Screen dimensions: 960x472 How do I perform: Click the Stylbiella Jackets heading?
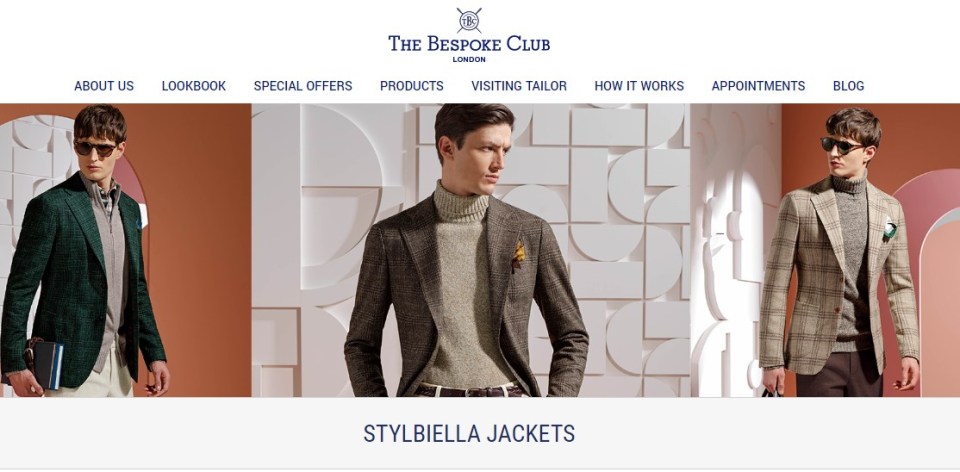coord(469,434)
